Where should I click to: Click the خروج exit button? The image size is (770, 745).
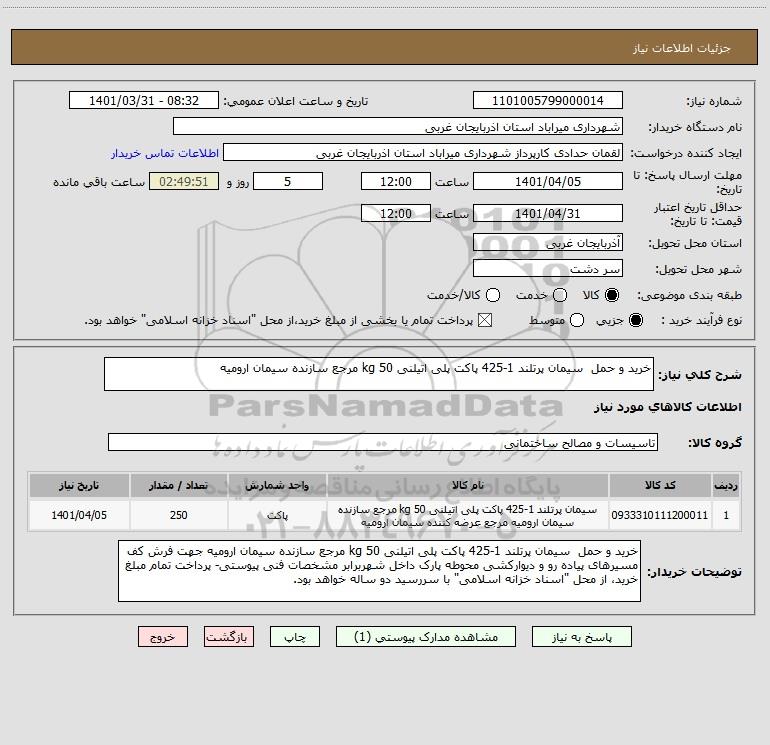[163, 637]
